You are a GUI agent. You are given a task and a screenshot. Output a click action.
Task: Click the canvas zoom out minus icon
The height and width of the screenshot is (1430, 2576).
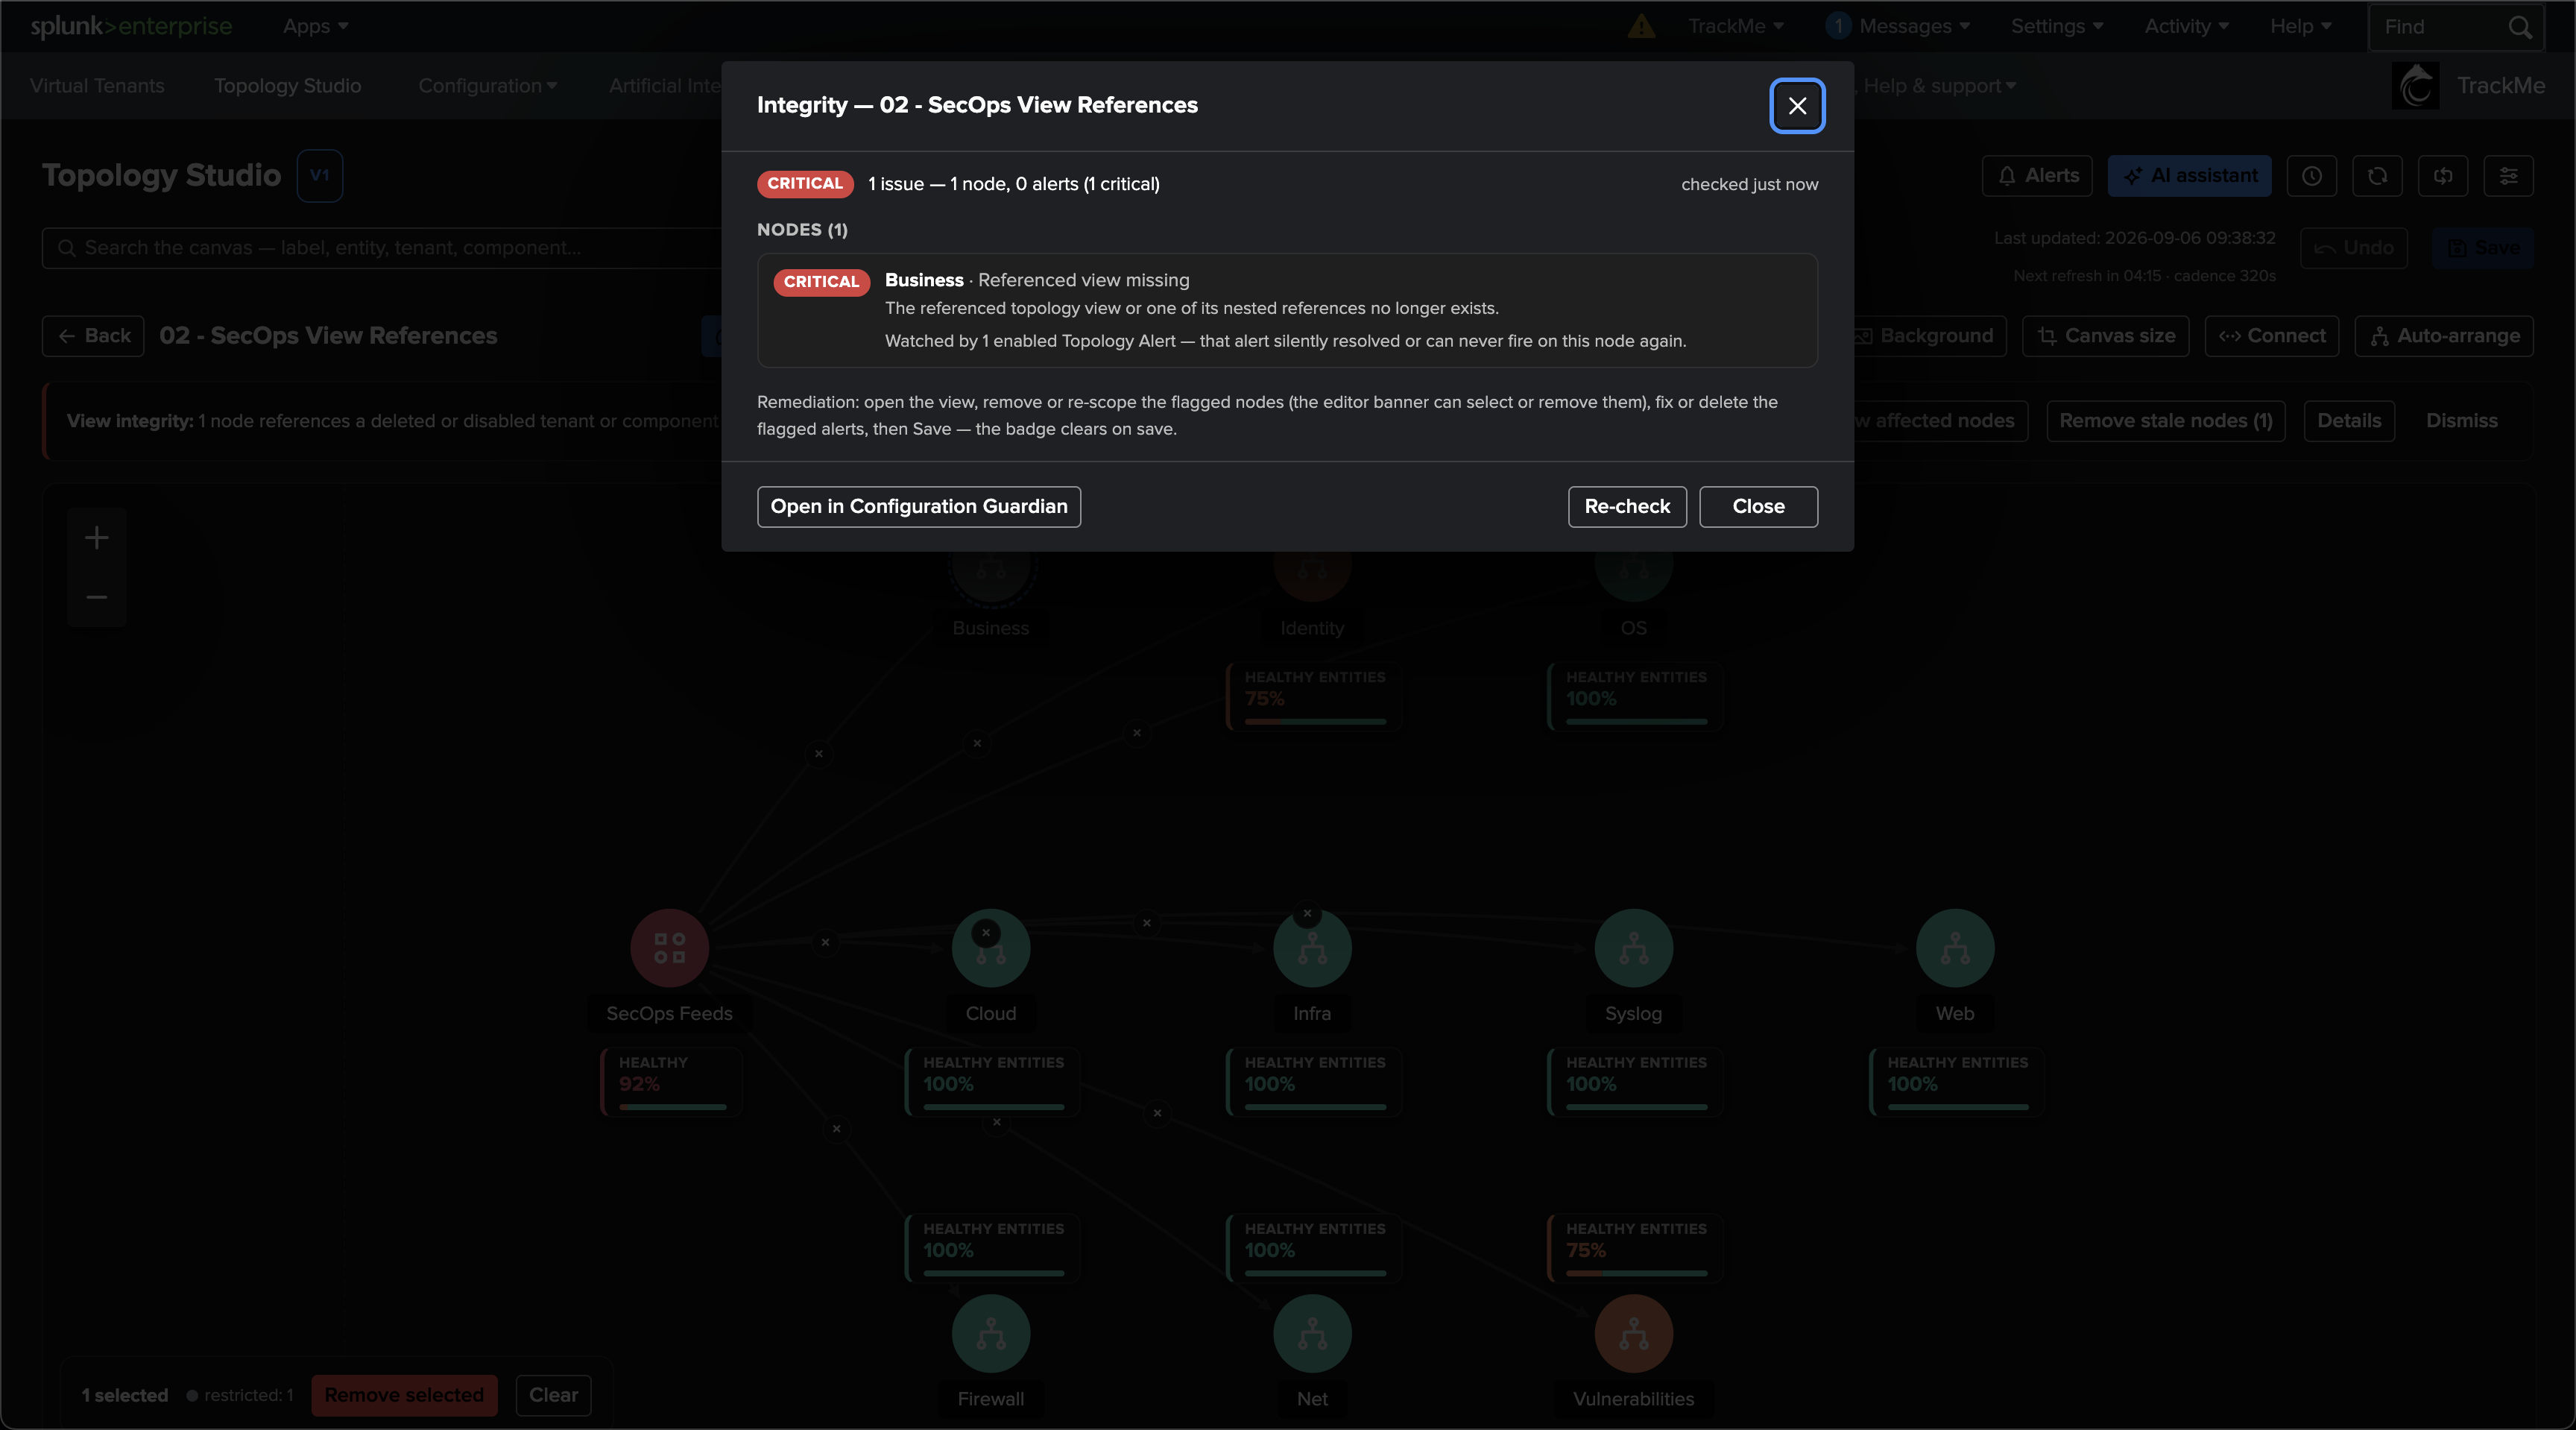click(x=97, y=597)
